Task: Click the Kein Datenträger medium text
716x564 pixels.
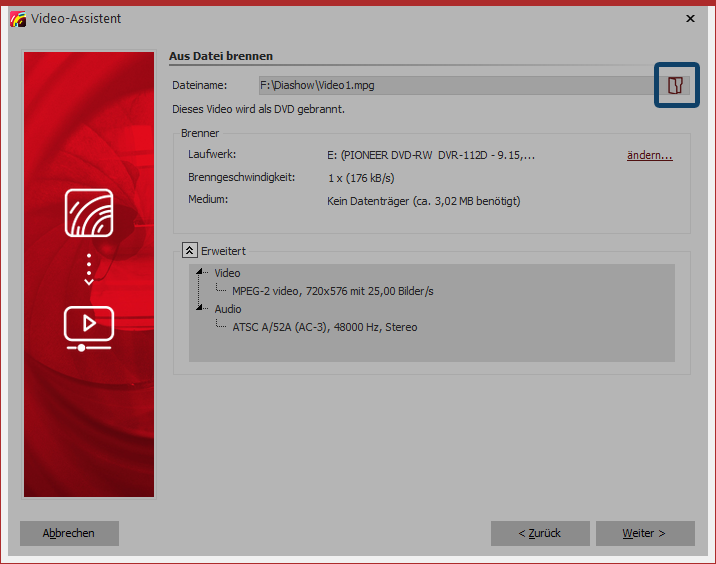Action: tap(423, 201)
